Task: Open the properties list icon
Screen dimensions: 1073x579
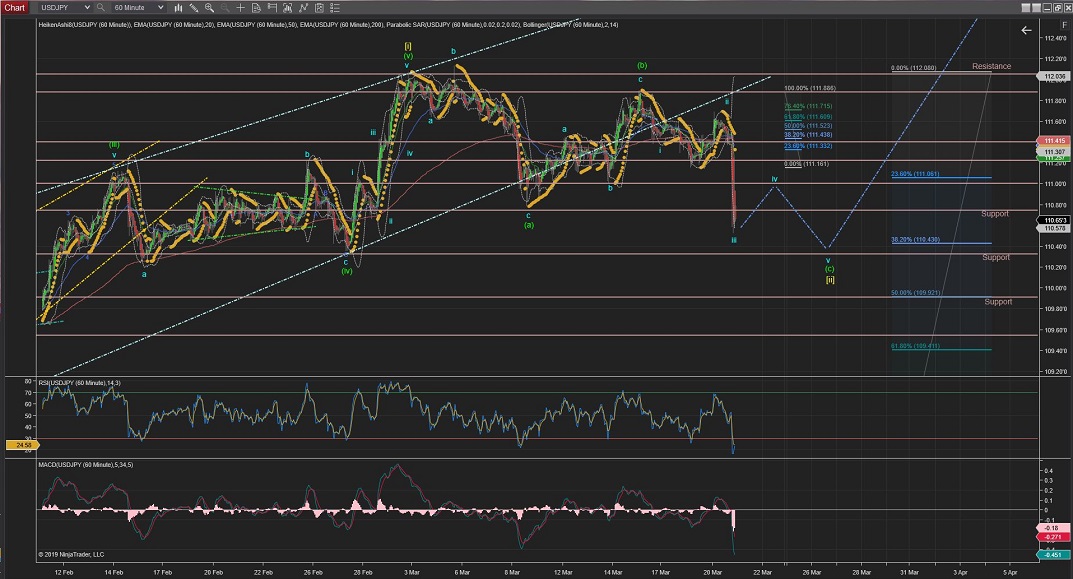Action: [335, 8]
